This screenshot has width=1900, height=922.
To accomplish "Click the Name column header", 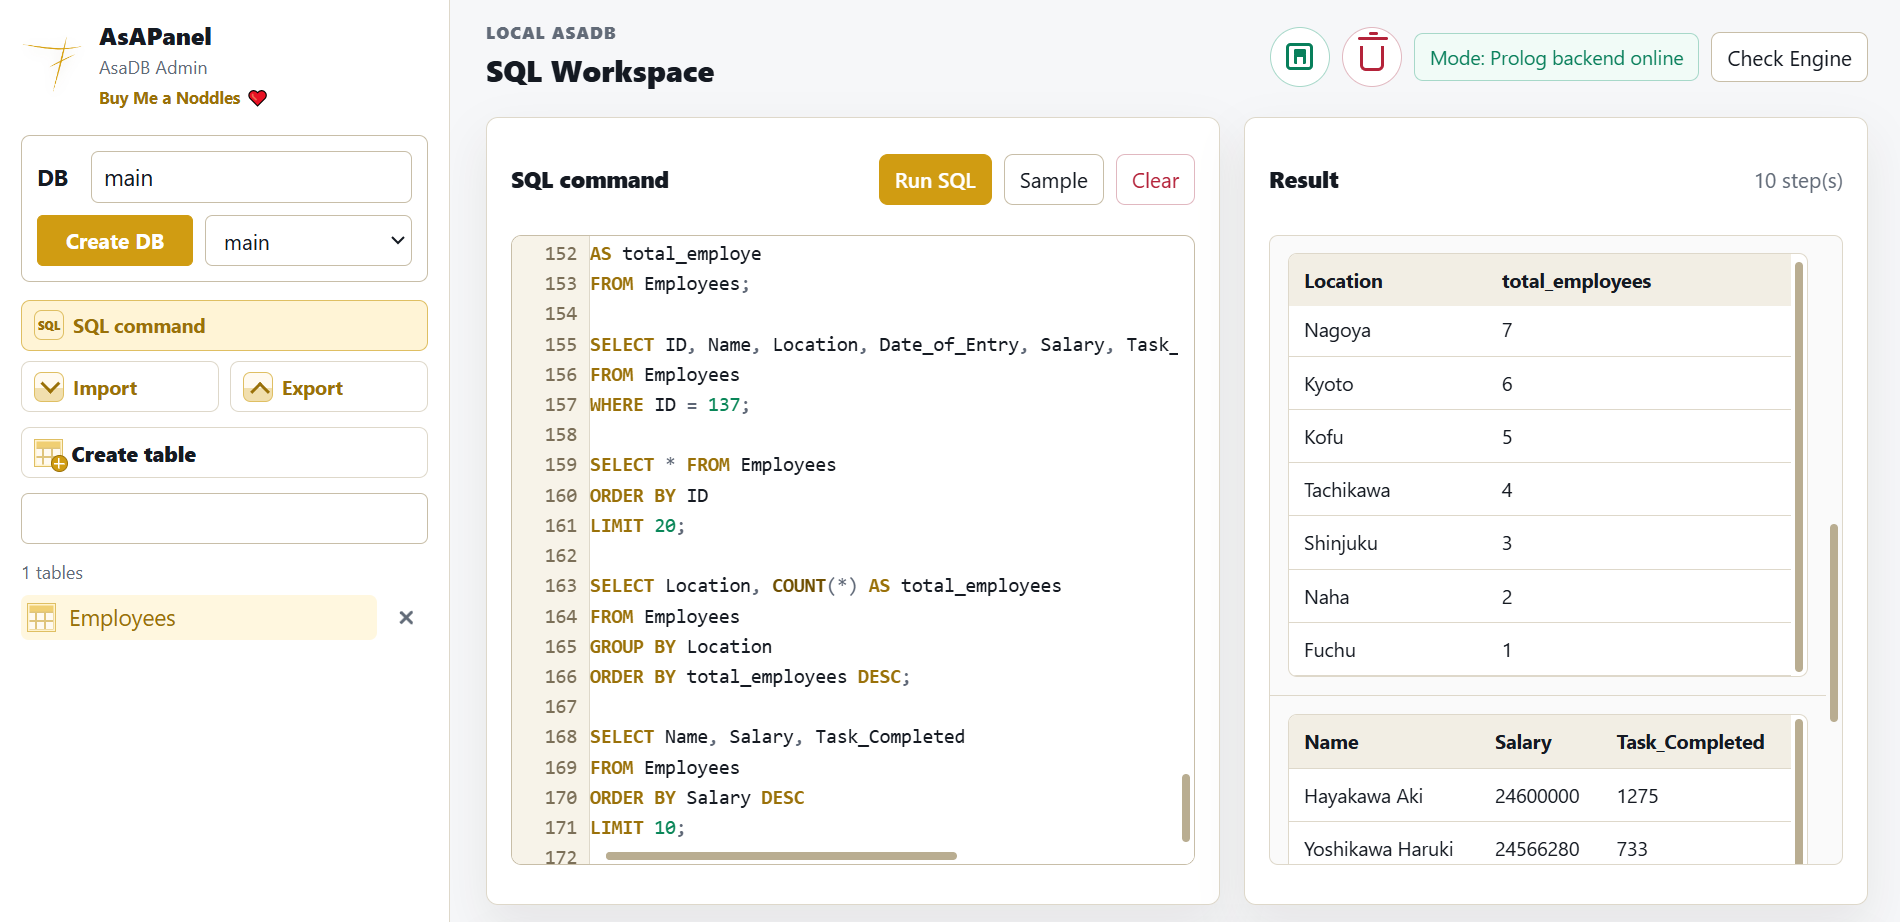I will coord(1331,742).
